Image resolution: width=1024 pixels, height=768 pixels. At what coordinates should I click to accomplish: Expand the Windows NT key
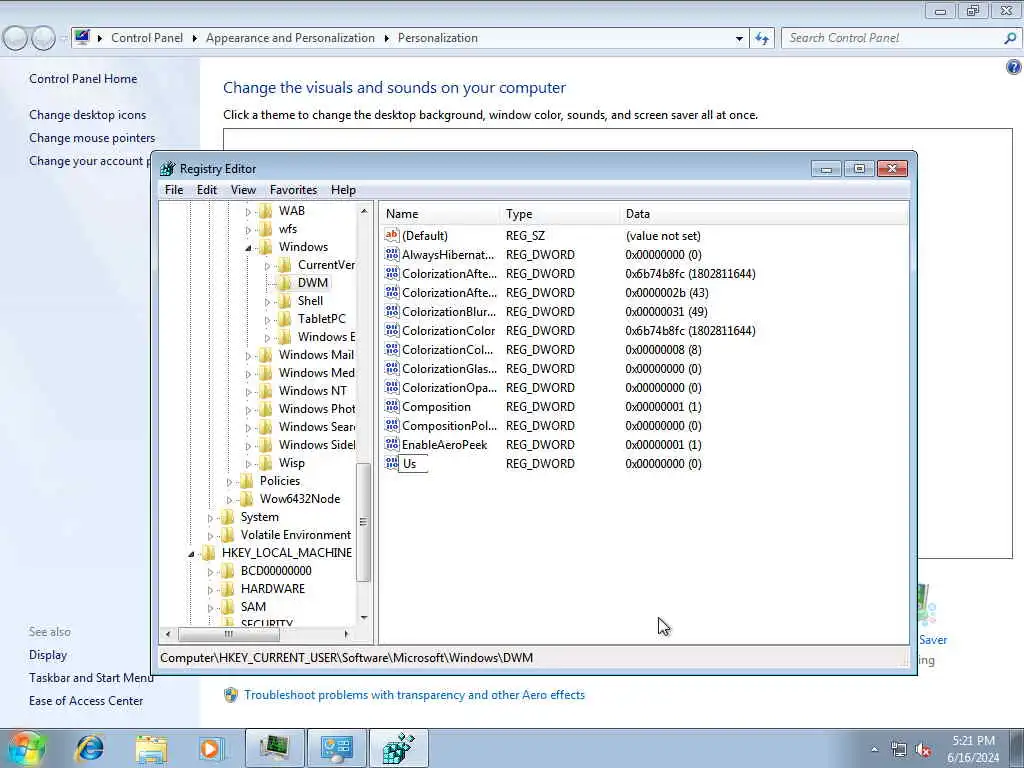pyautogui.click(x=248, y=392)
